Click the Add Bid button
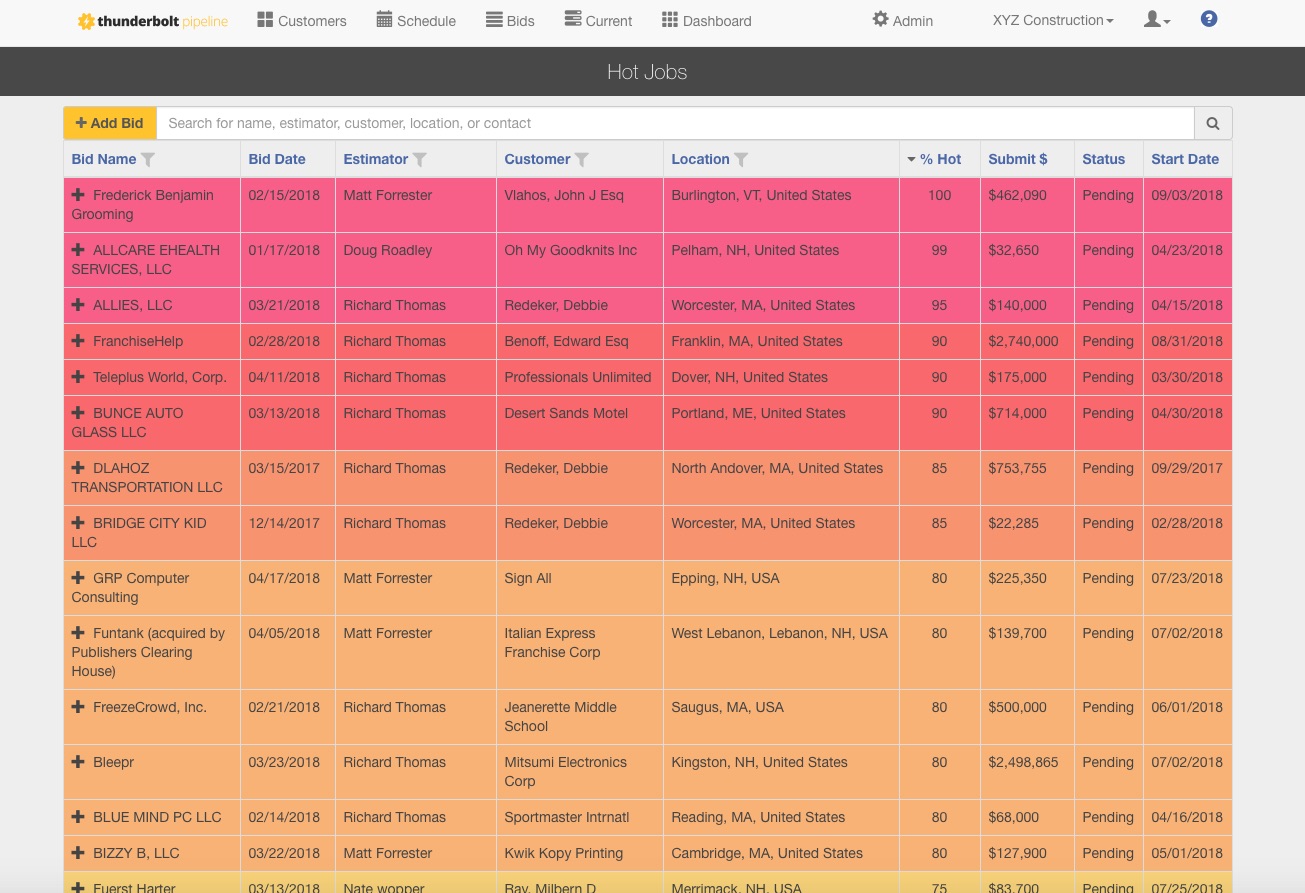Viewport: 1305px width, 893px height. (110, 123)
